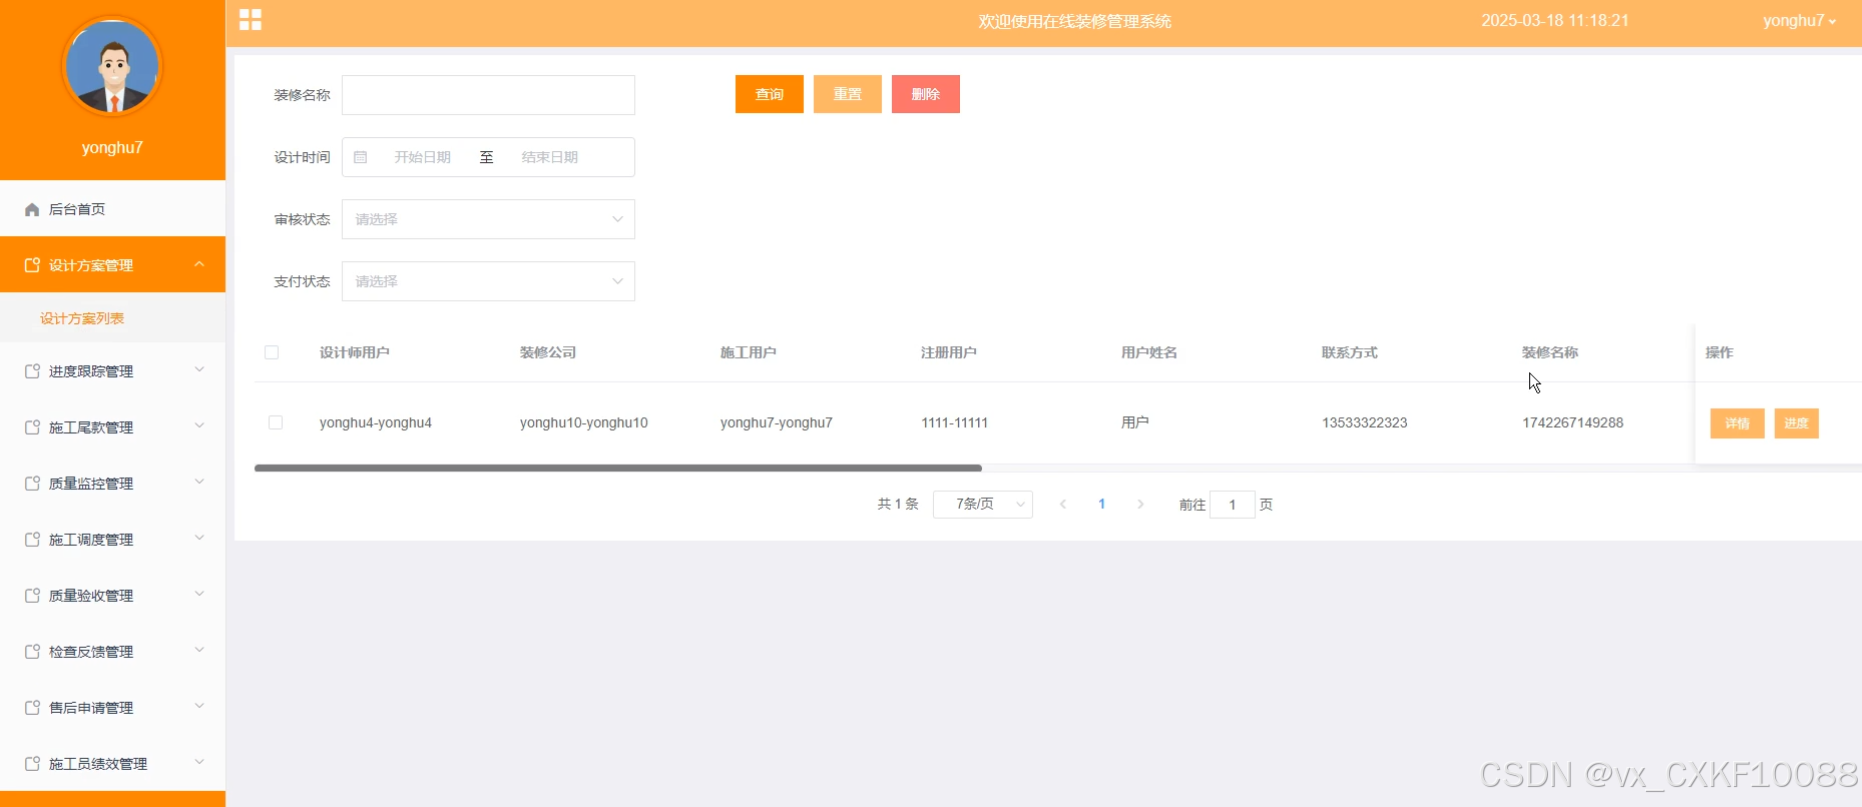Click the 前往 page number input
Screen dimensions: 1862x807
[1232, 504]
